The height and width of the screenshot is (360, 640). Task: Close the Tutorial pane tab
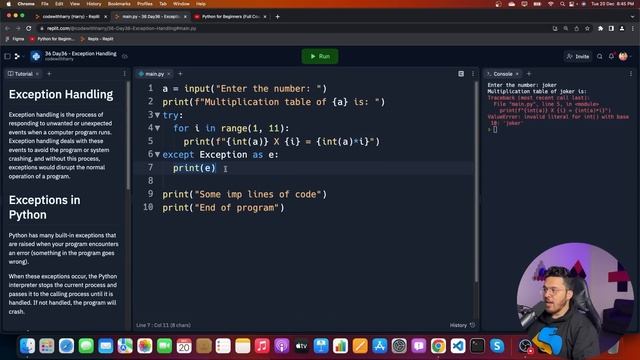tap(37, 74)
